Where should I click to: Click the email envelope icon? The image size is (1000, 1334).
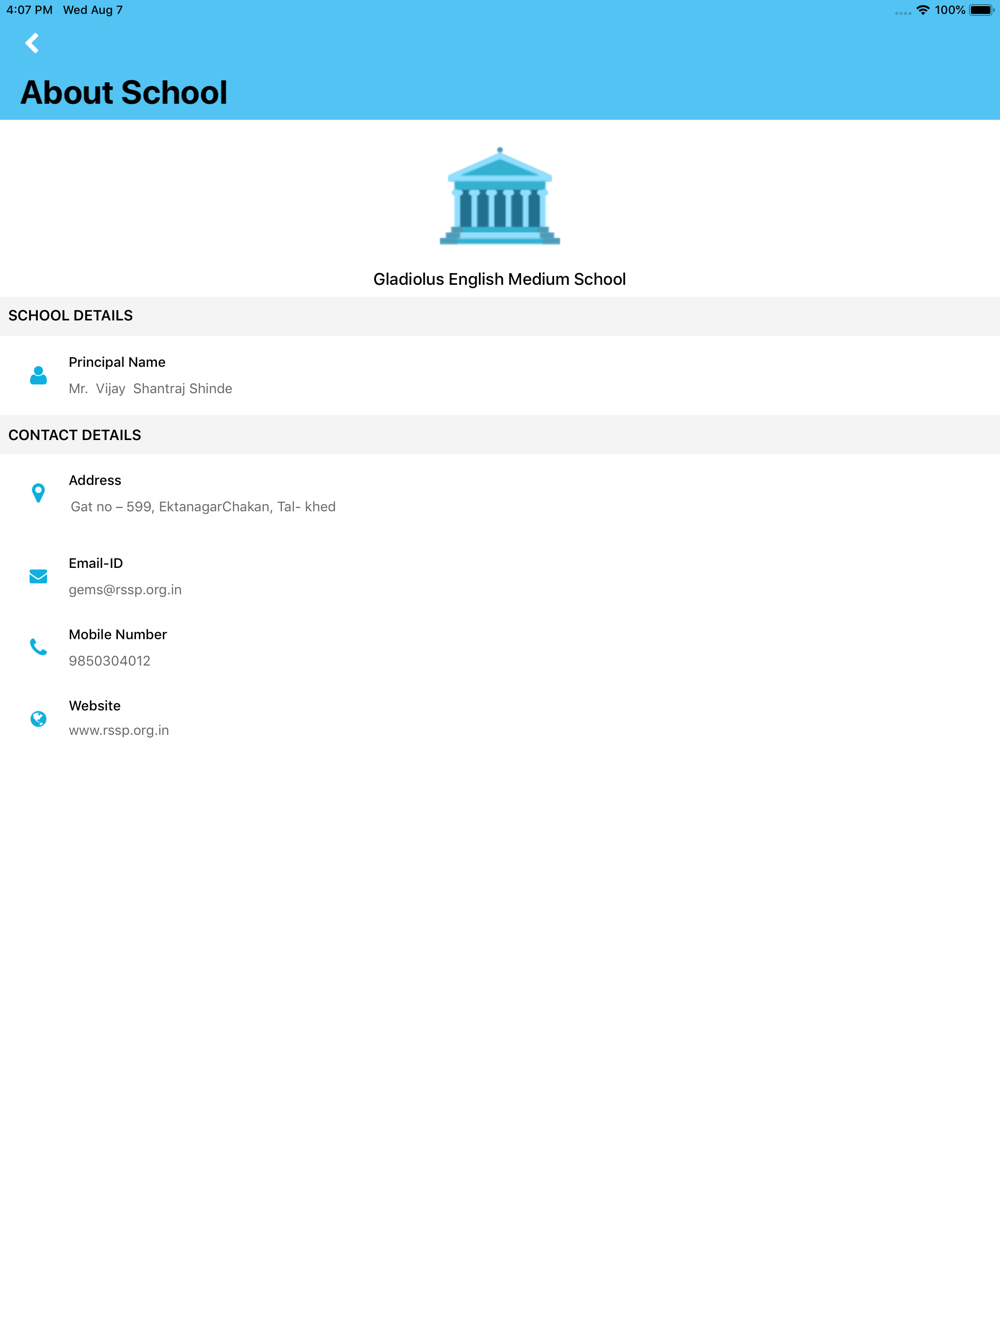tap(38, 576)
